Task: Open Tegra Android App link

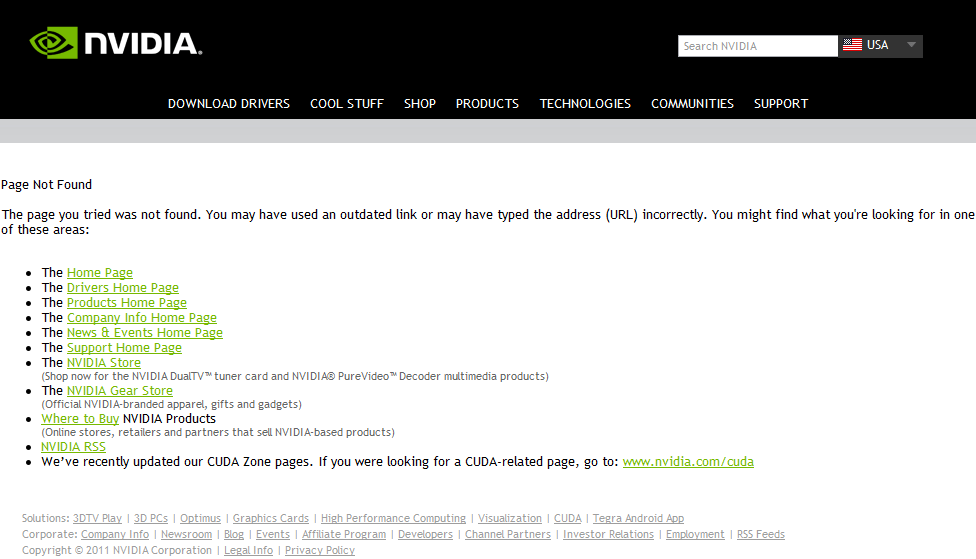Action: (x=638, y=518)
